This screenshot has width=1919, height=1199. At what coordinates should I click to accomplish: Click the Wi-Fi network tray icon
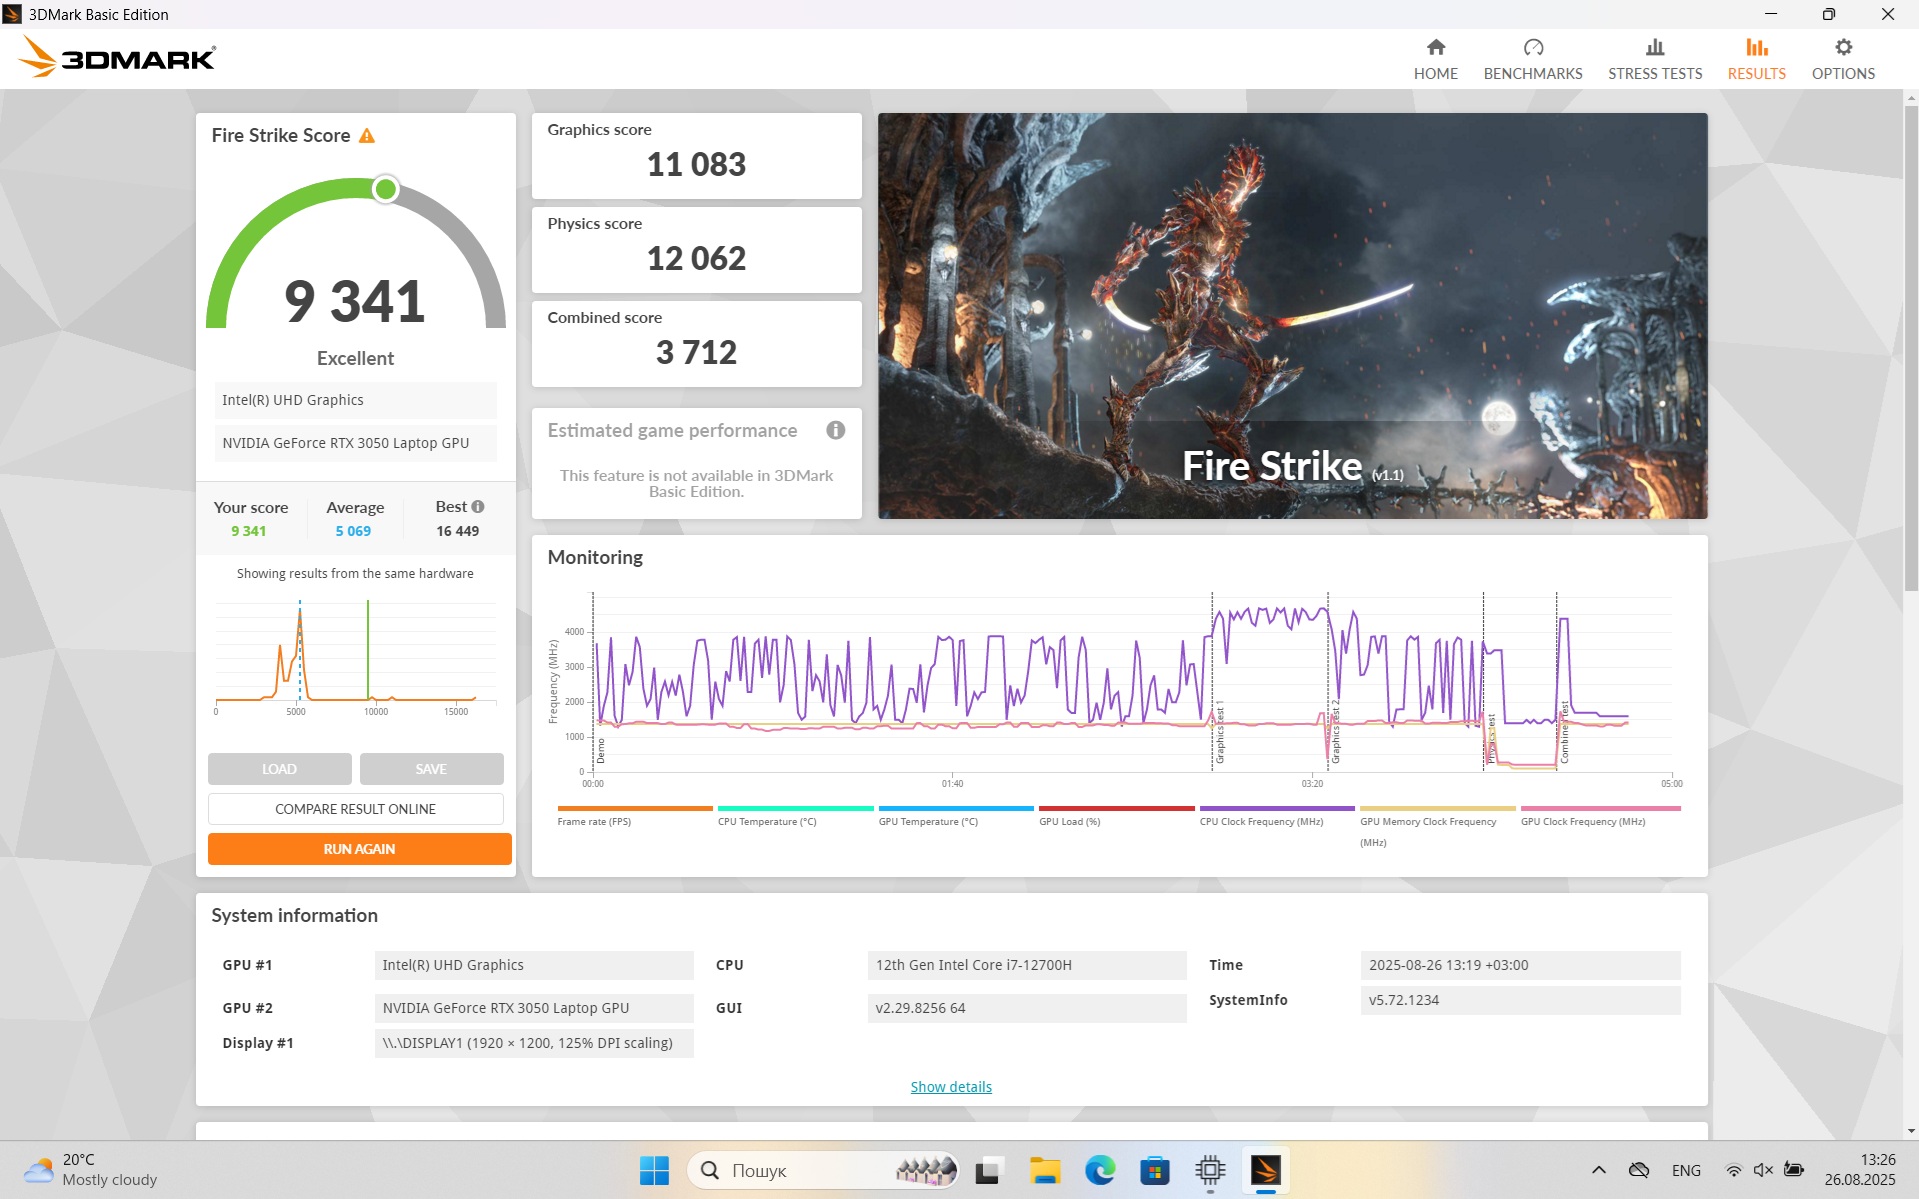pos(1734,1170)
